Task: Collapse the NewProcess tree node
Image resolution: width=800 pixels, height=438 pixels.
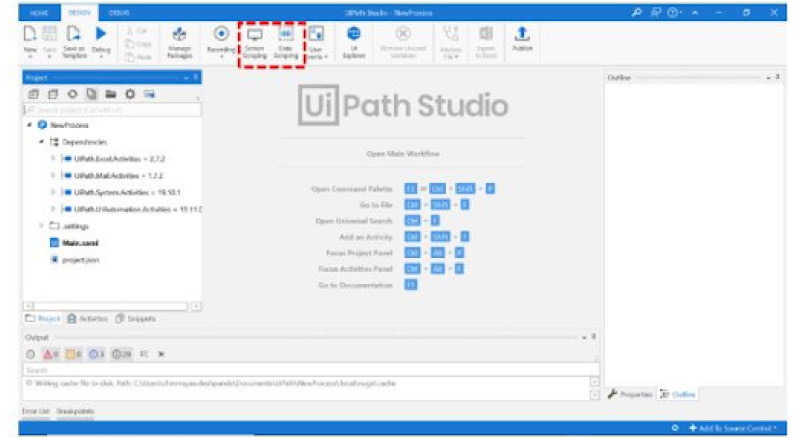Action: point(30,125)
